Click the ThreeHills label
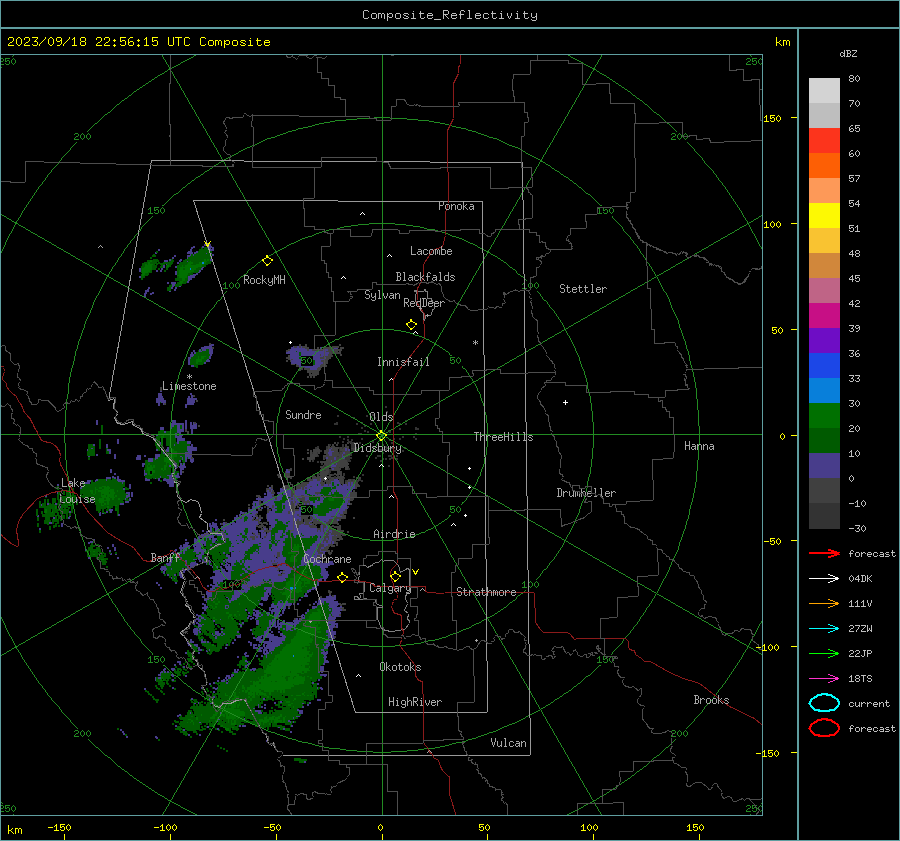 503,437
